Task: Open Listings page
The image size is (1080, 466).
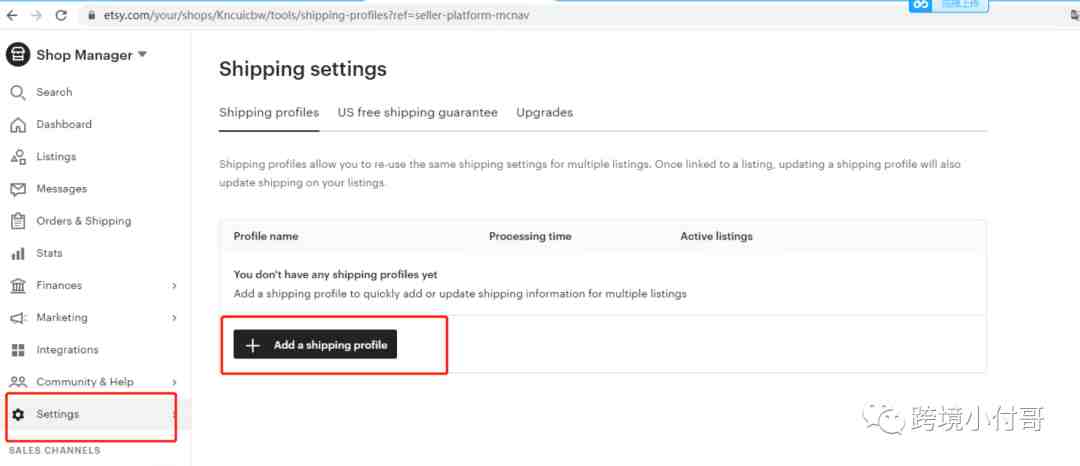Action: point(56,157)
